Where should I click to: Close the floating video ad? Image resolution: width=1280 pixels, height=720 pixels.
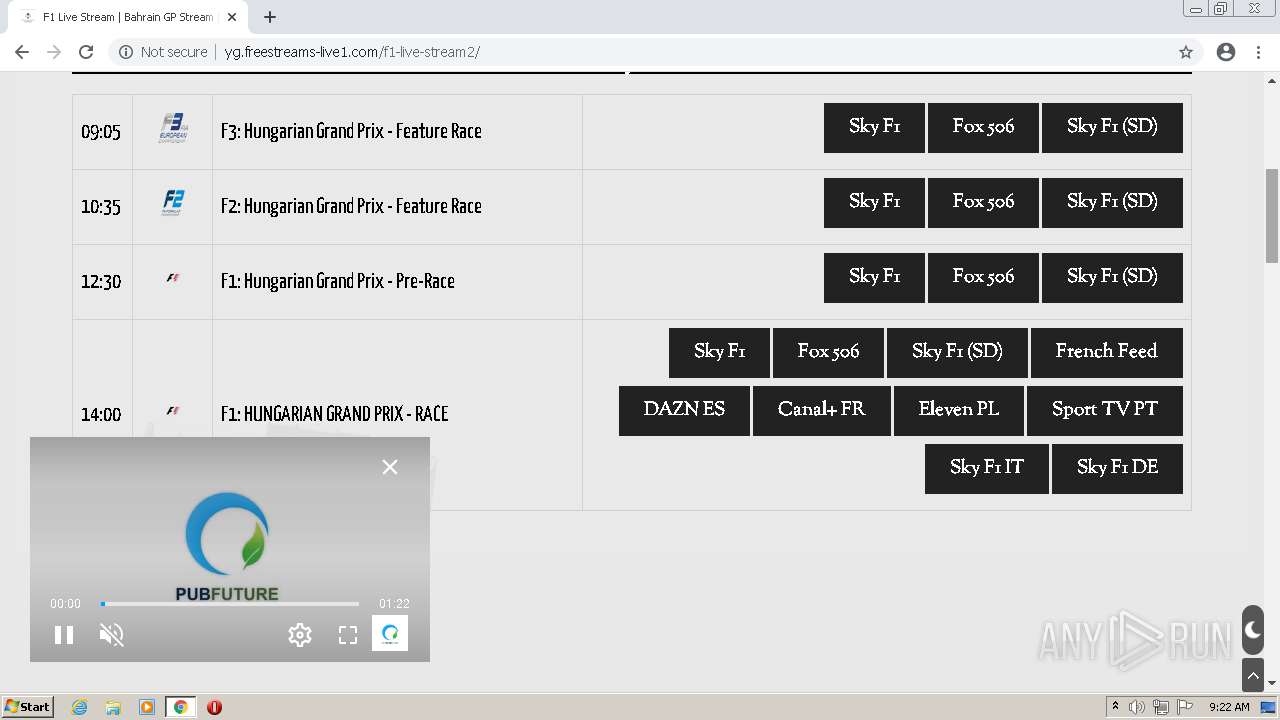click(390, 467)
